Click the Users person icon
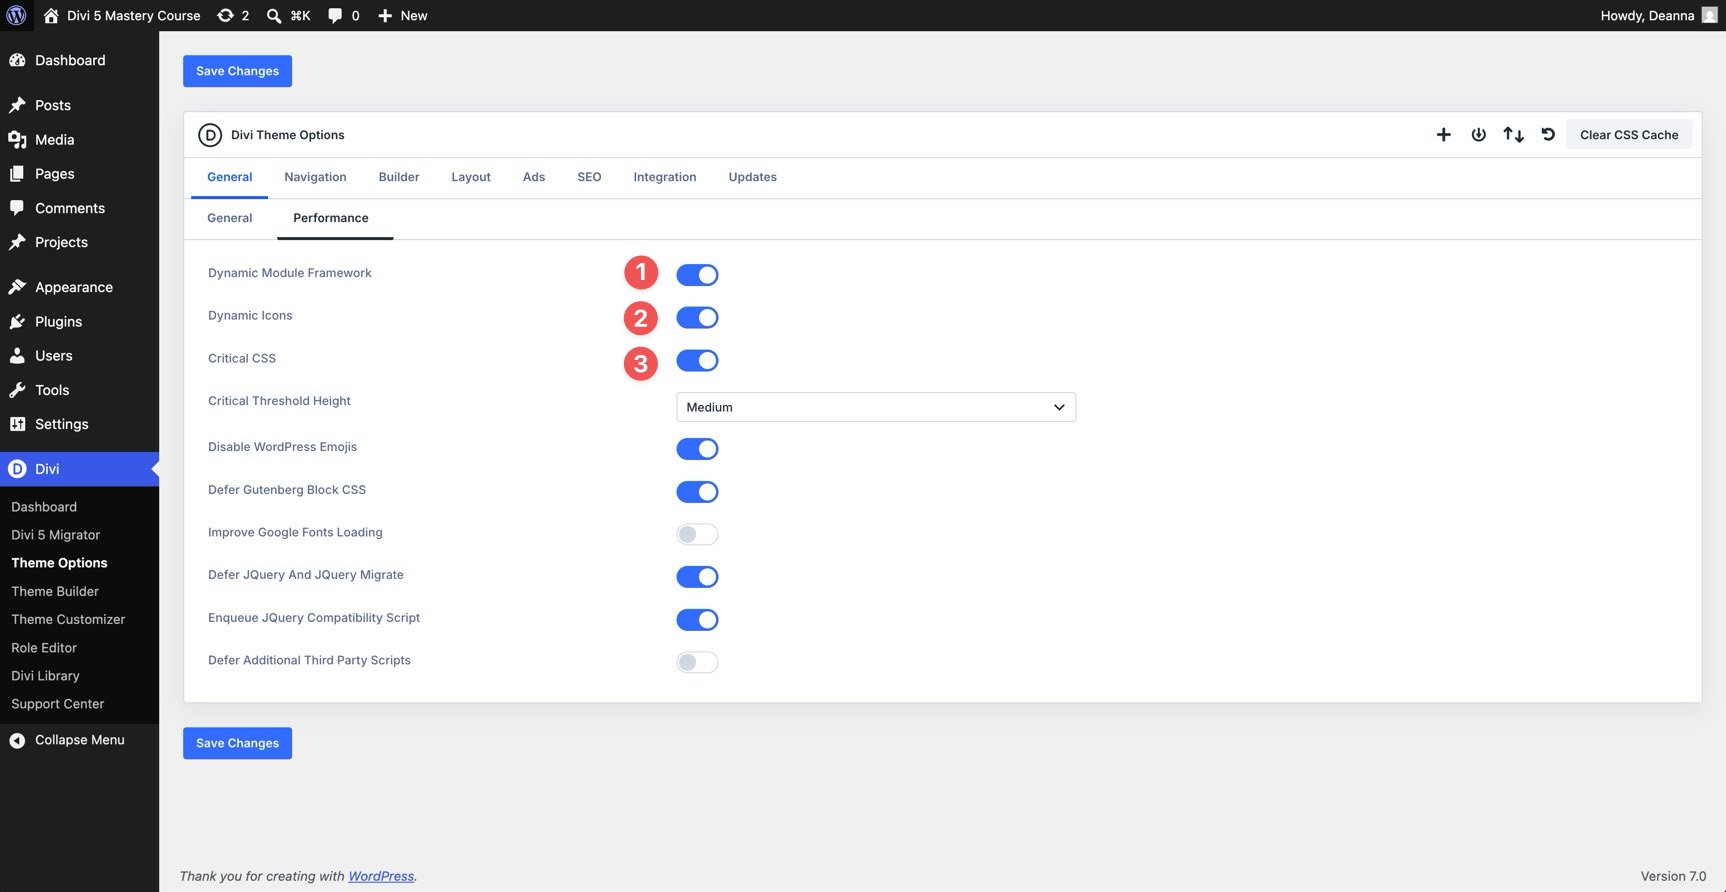This screenshot has height=892, width=1726. [17, 355]
